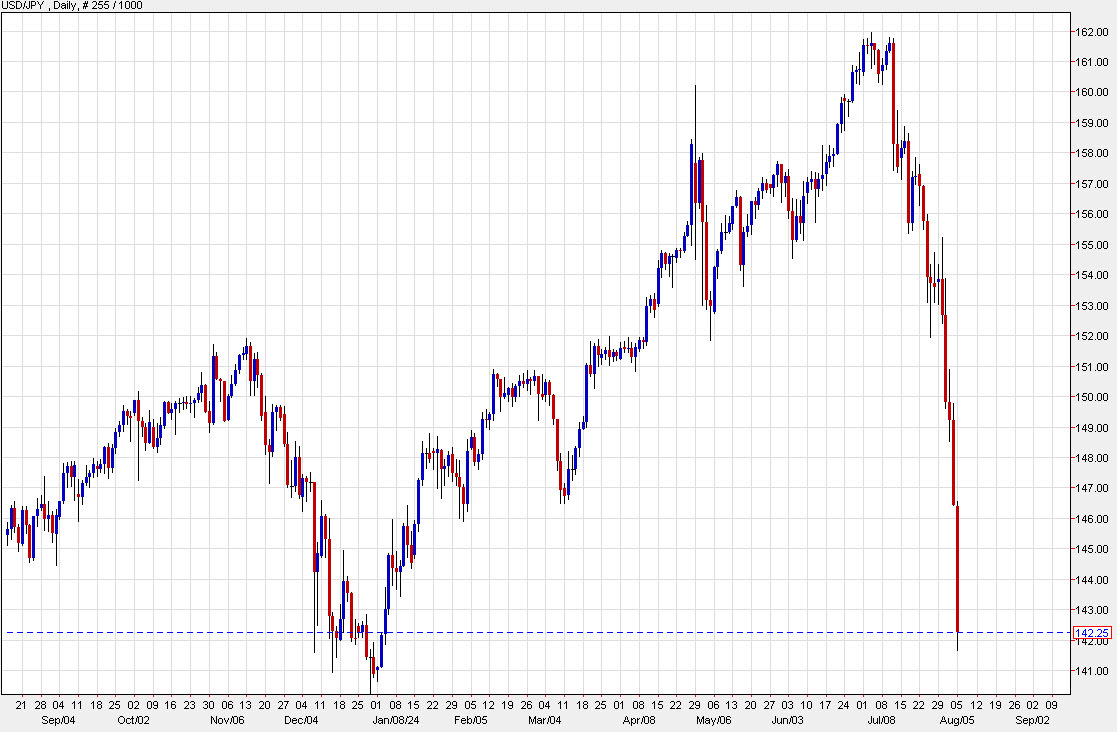Select the 142.25 current price tag
This screenshot has height=732, width=1117.
pos(1095,631)
